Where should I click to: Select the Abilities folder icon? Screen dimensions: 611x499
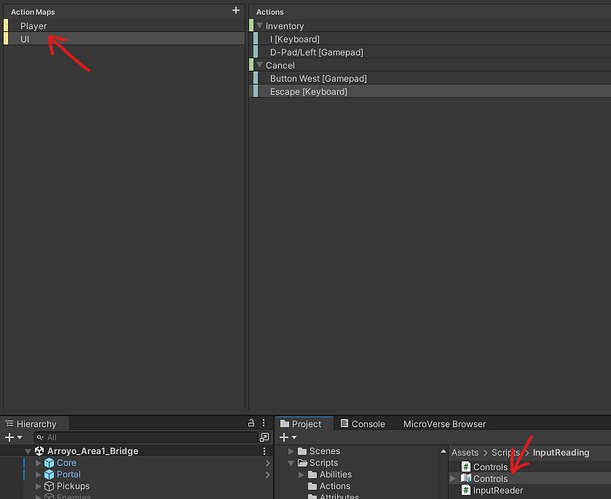313,474
